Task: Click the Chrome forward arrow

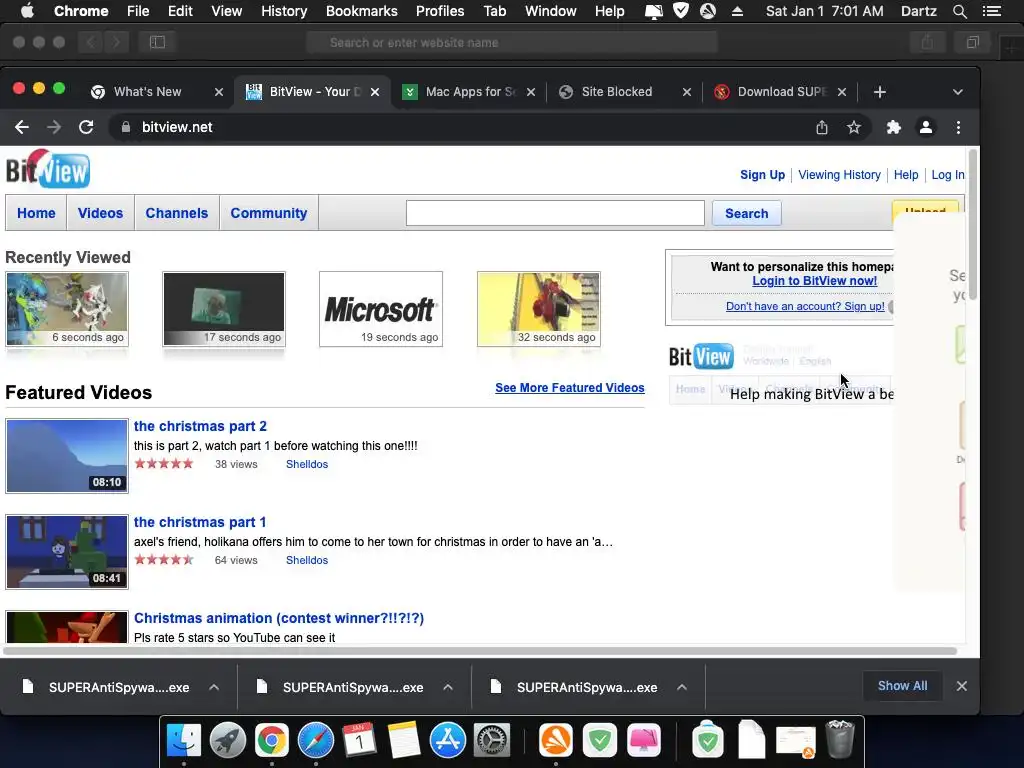Action: 54,127
